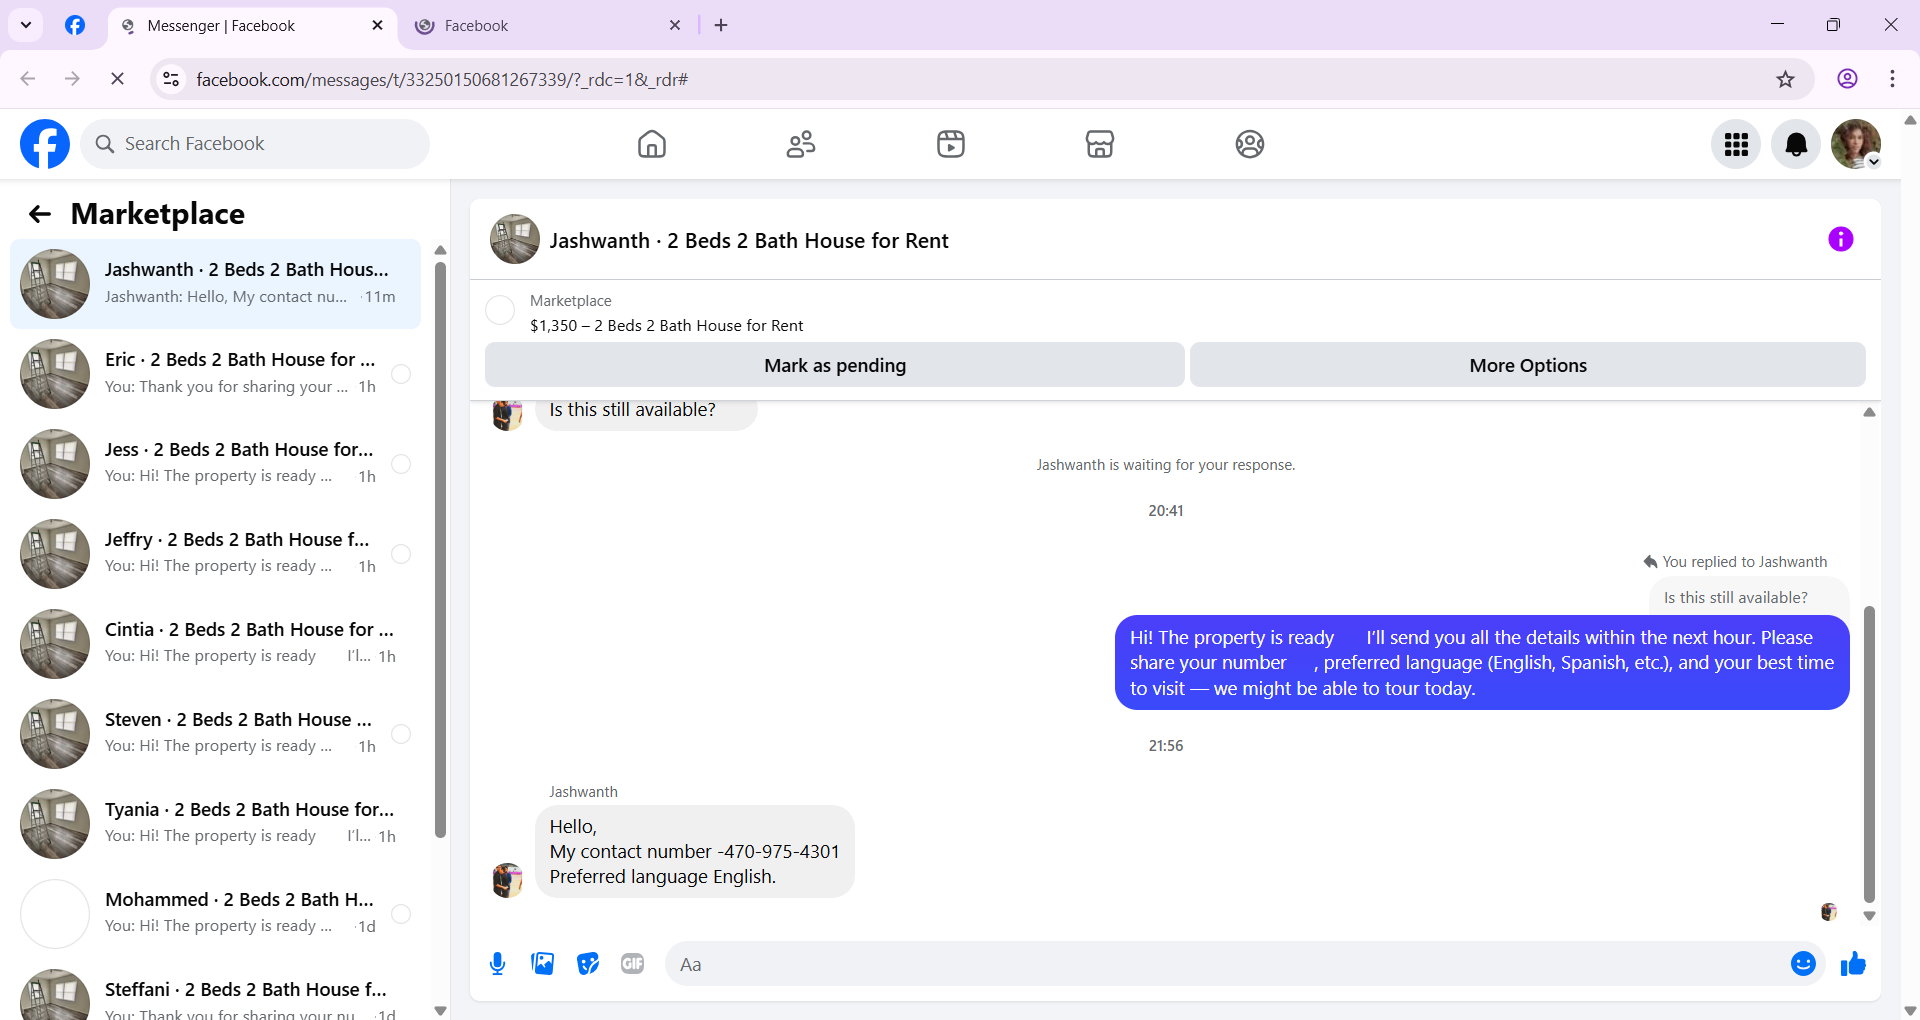Send a thumbs-up like
Viewport: 1920px width, 1020px height.
click(1853, 963)
